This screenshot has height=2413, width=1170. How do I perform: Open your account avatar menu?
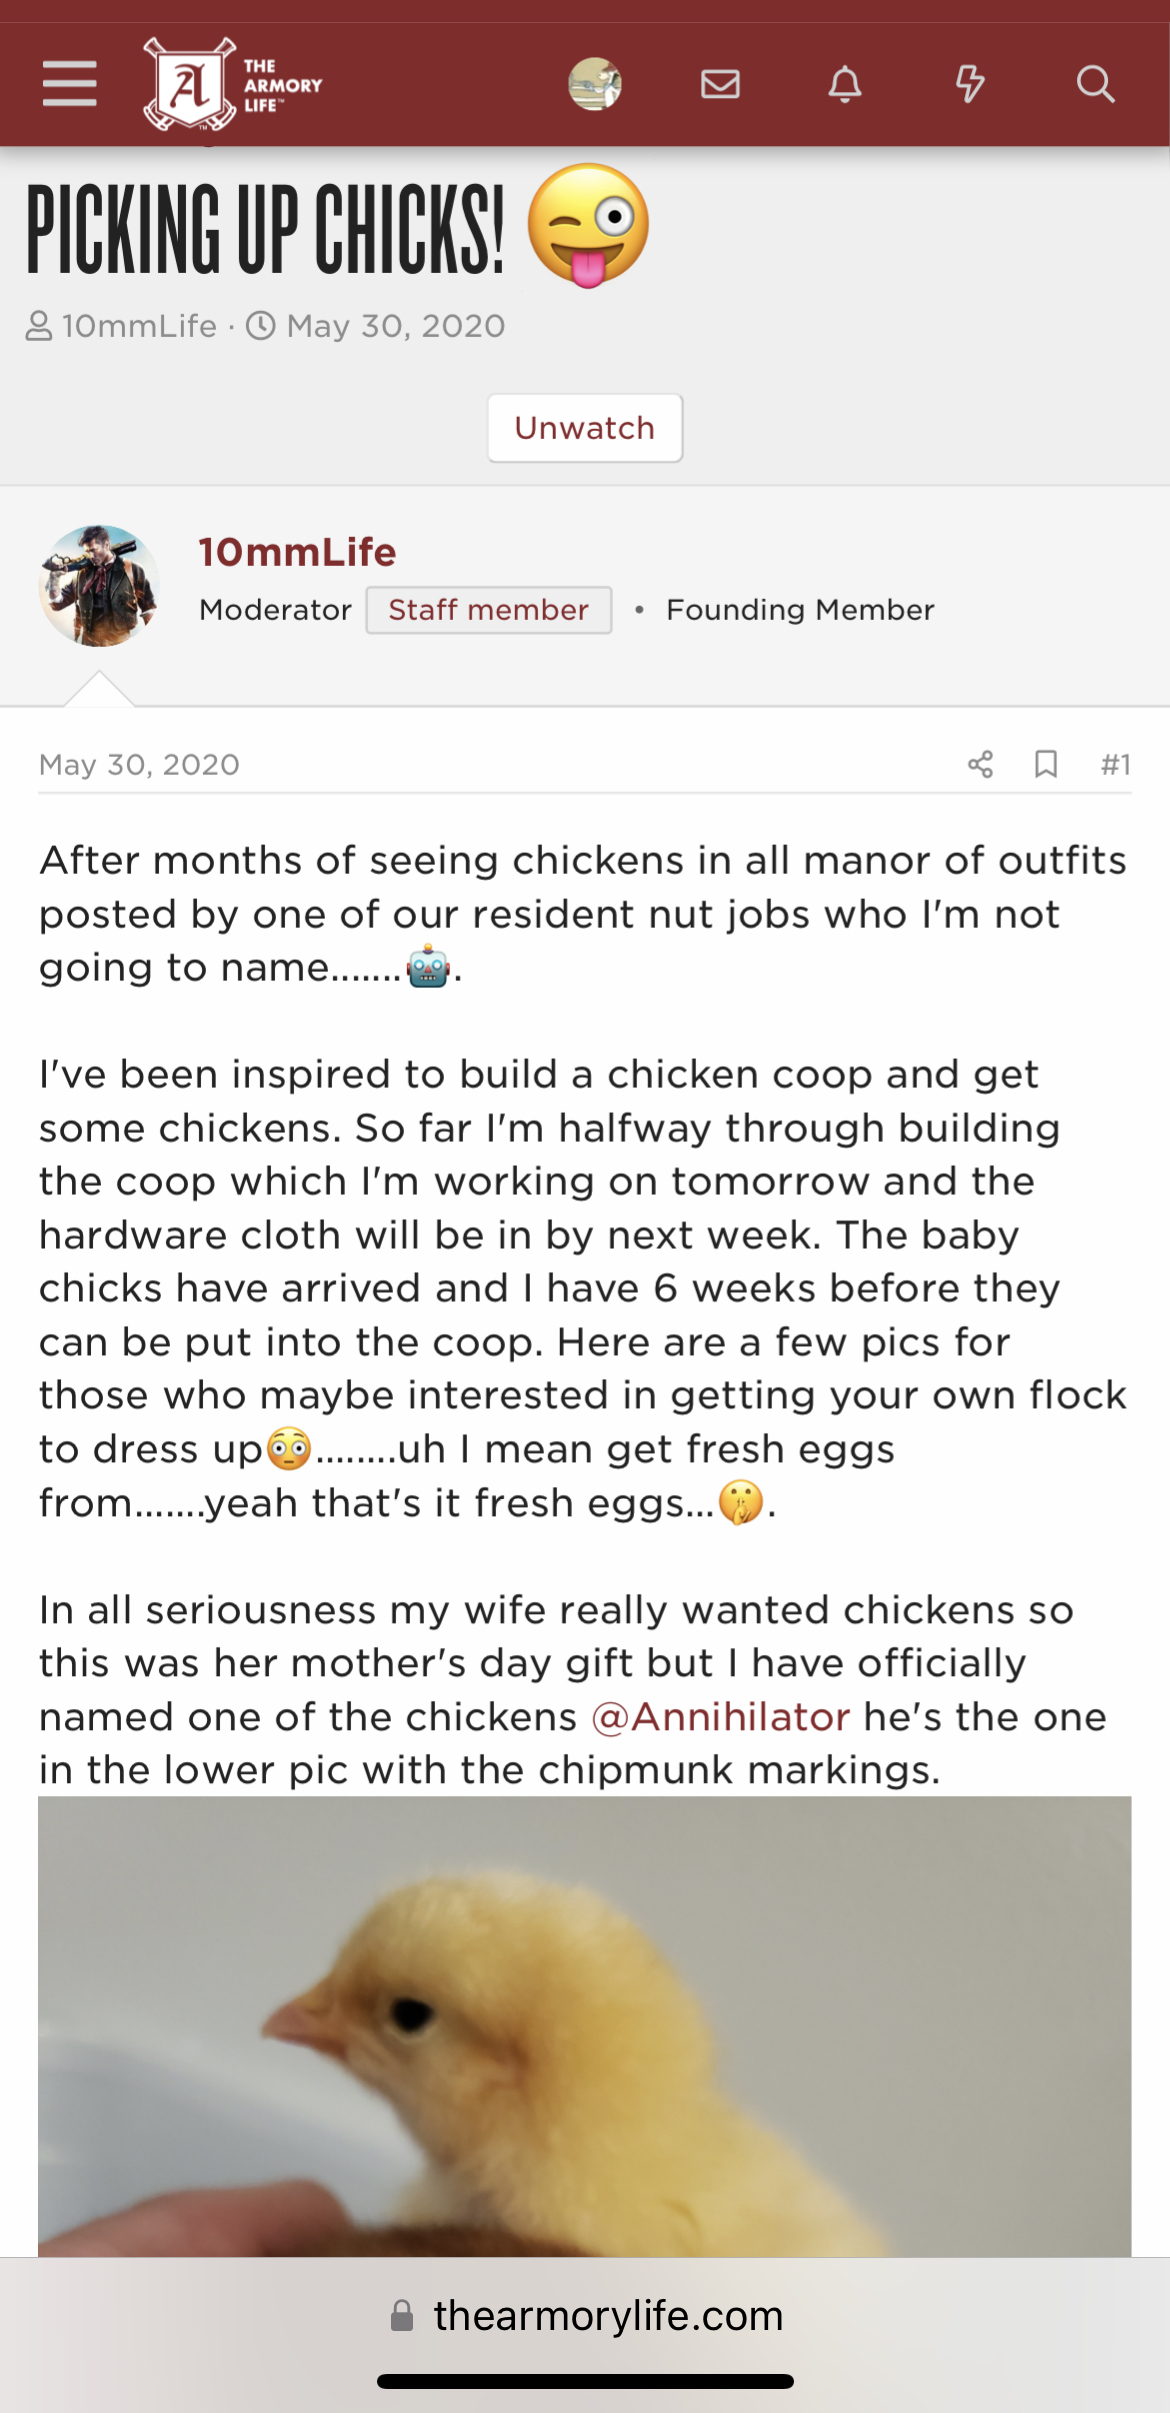point(595,84)
